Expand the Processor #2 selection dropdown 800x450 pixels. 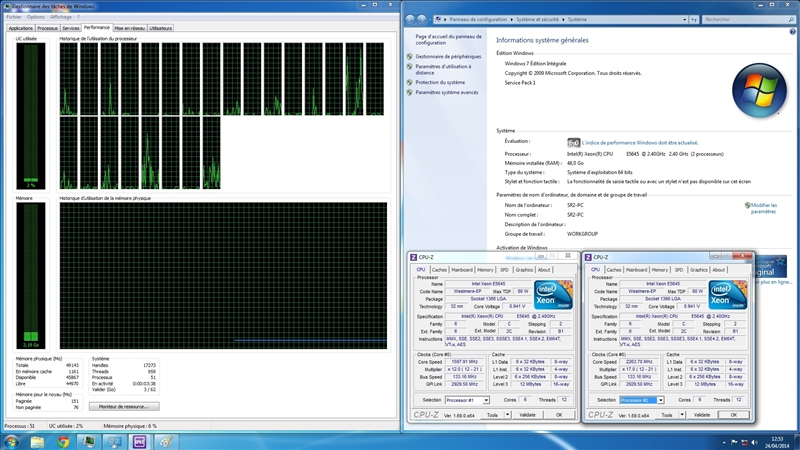(660, 400)
